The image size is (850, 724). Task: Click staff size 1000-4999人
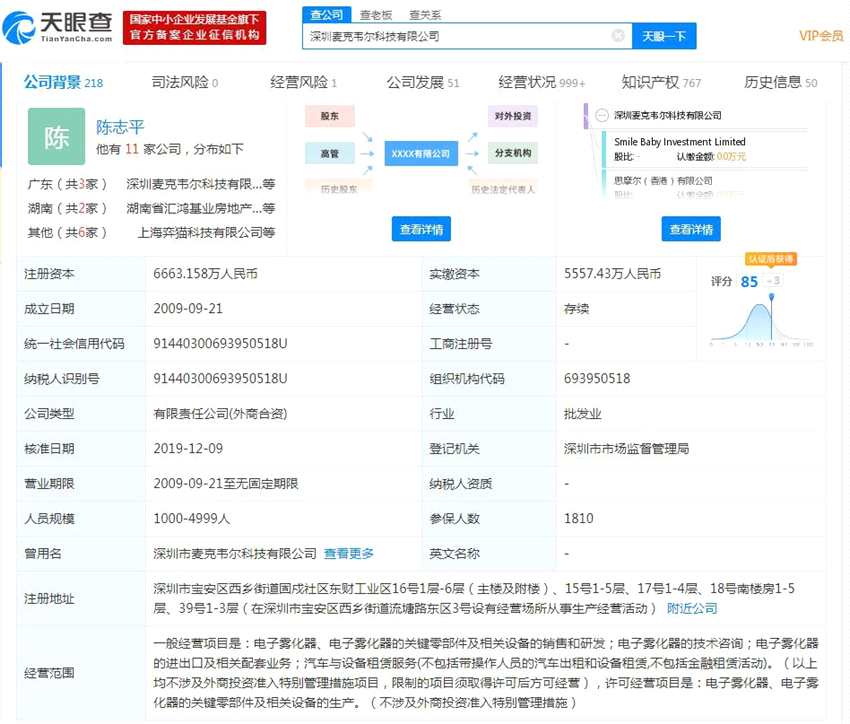click(x=192, y=519)
